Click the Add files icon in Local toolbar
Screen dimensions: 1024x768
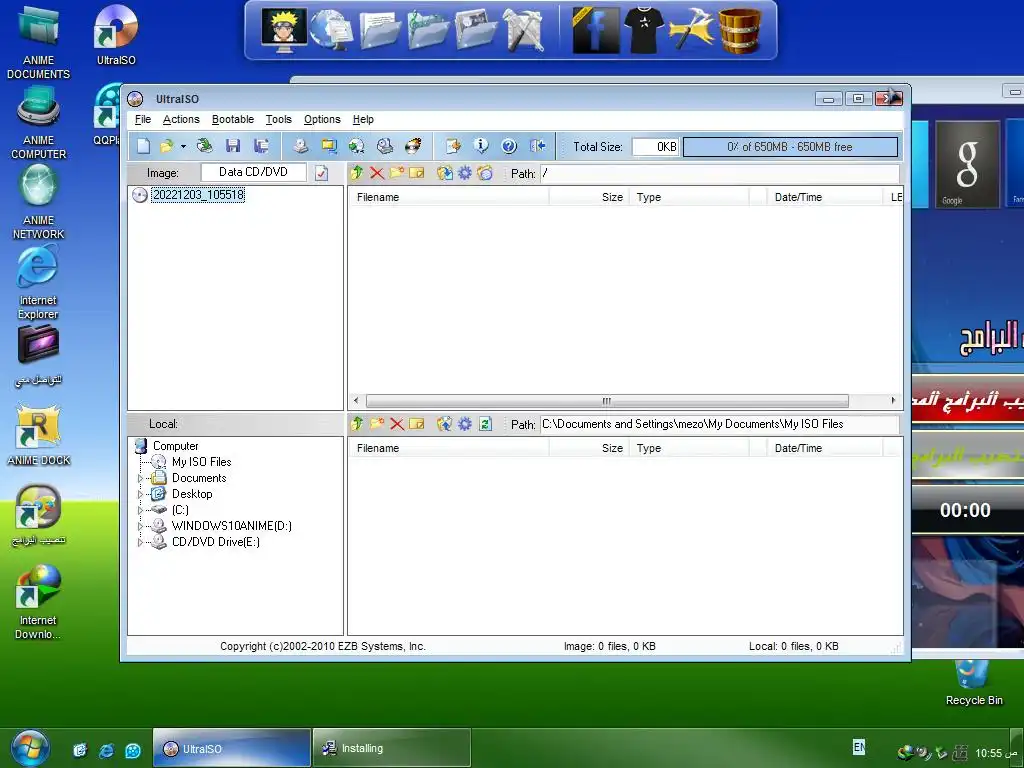point(445,424)
